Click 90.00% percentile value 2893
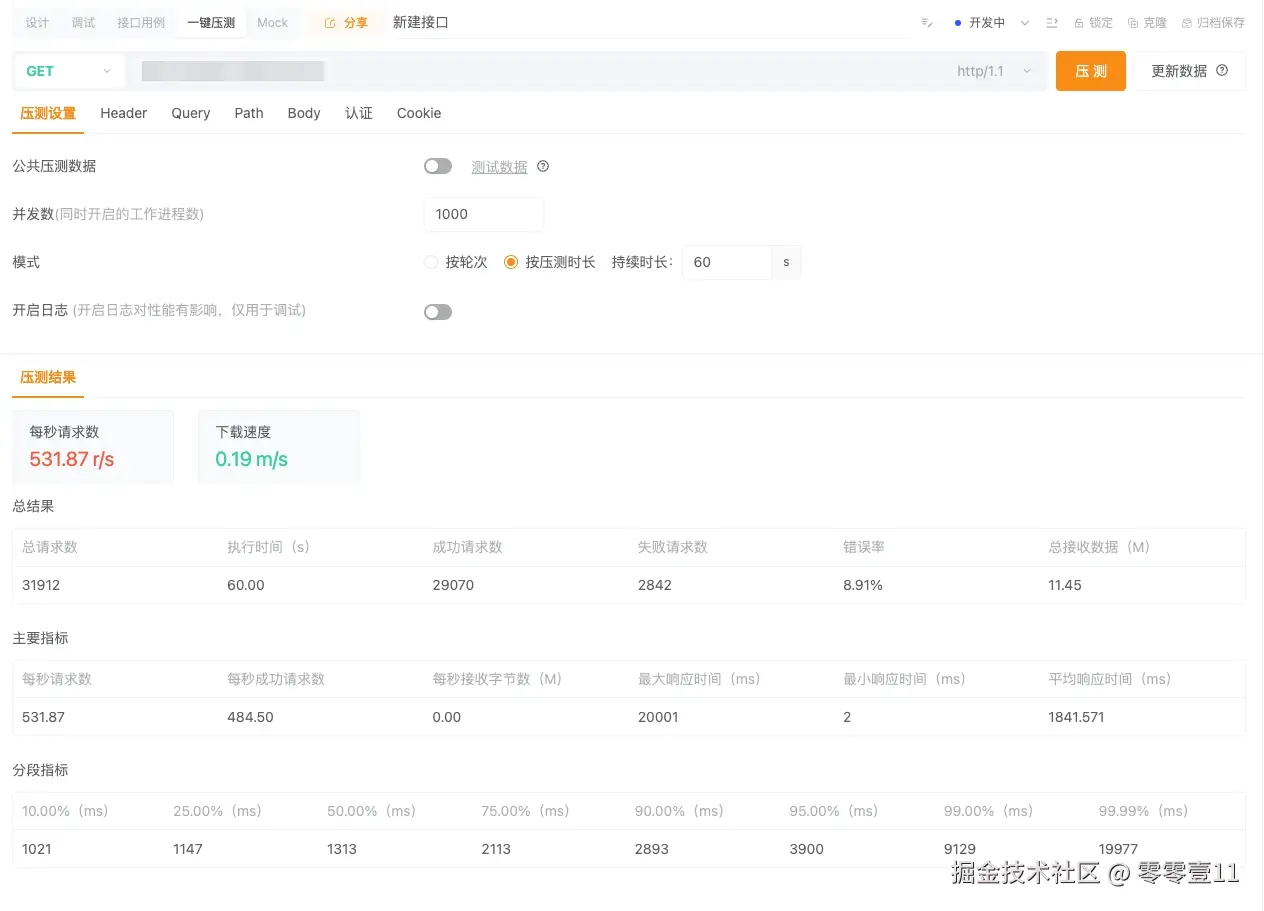The height and width of the screenshot is (911, 1264). tap(652, 849)
